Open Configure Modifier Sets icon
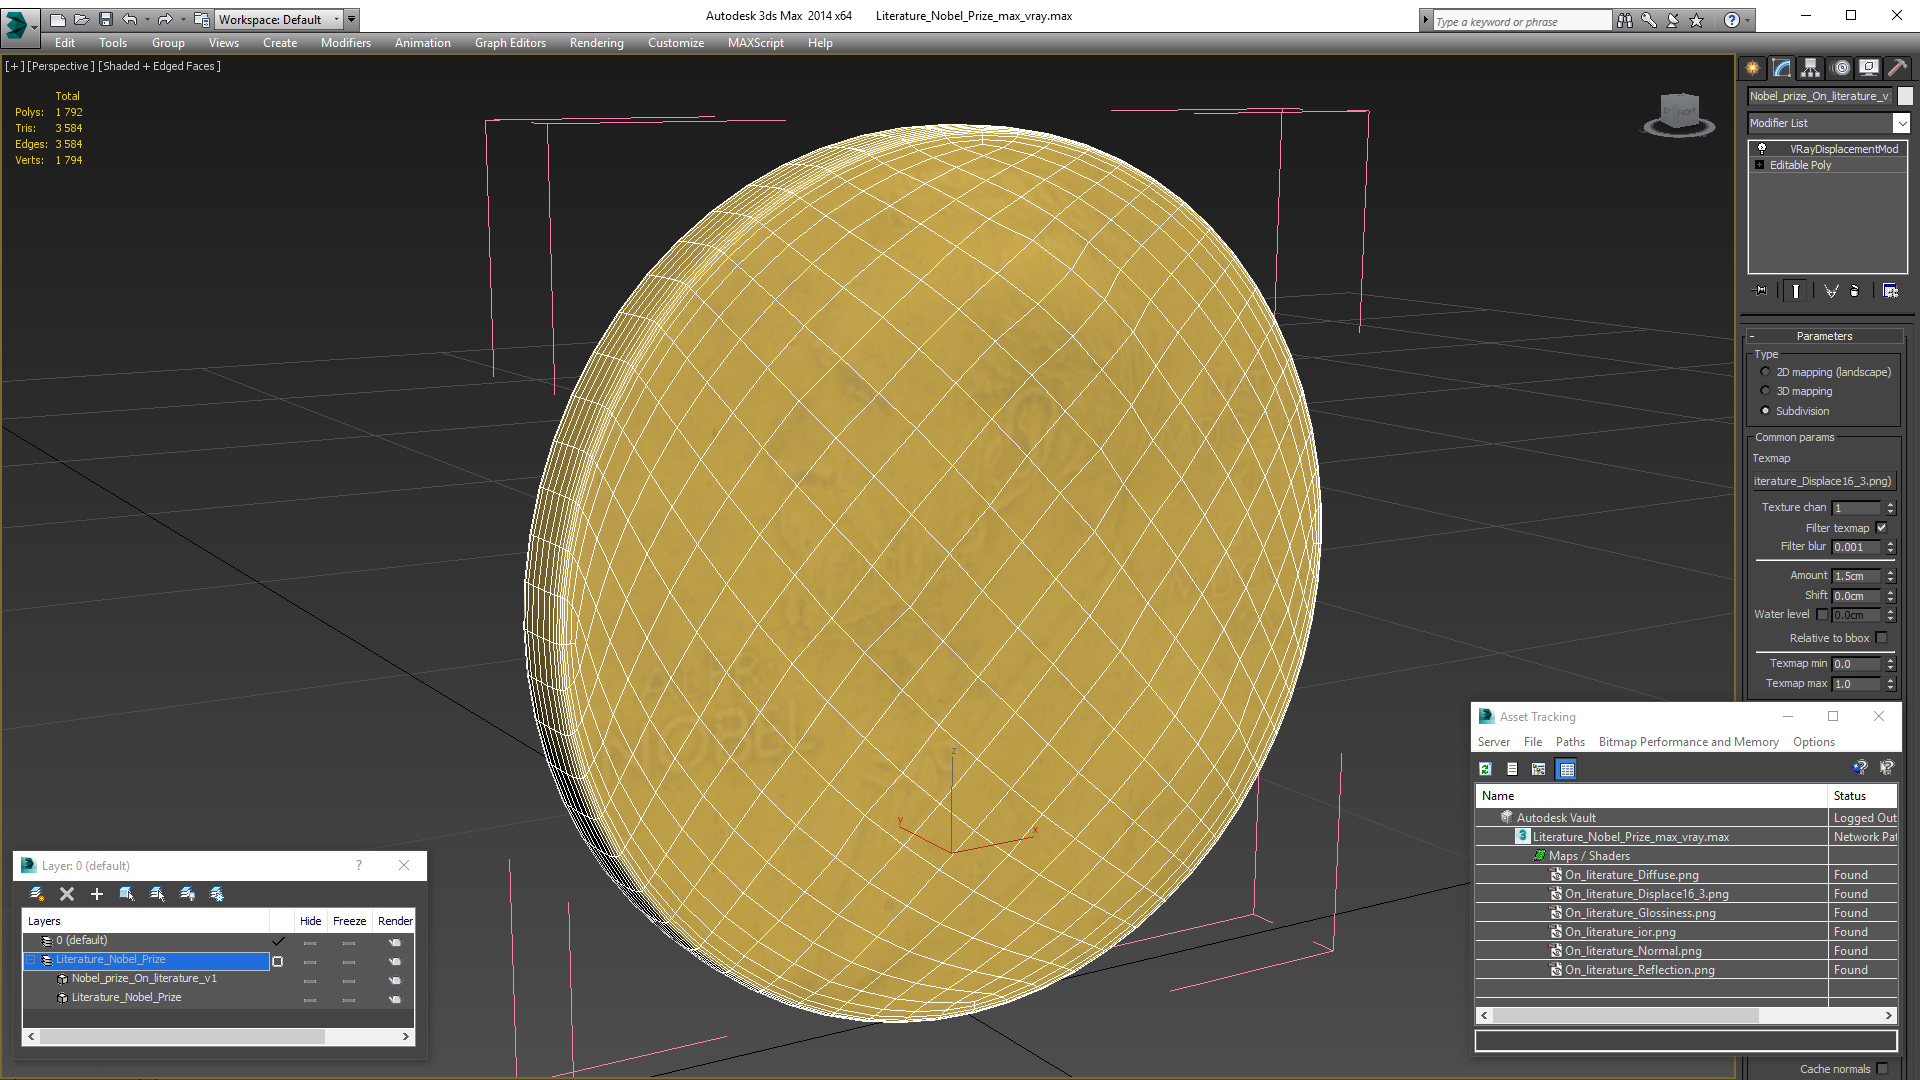 coord(1890,291)
